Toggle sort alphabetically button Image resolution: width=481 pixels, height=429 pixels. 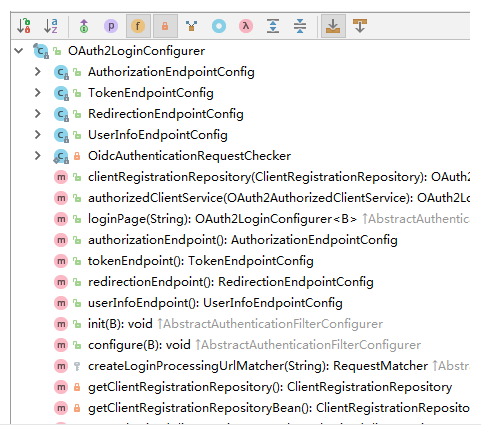pyautogui.click(x=51, y=26)
